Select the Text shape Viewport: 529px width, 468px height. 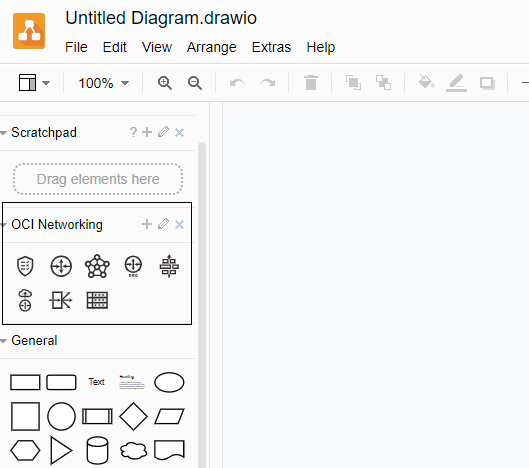tap(96, 382)
